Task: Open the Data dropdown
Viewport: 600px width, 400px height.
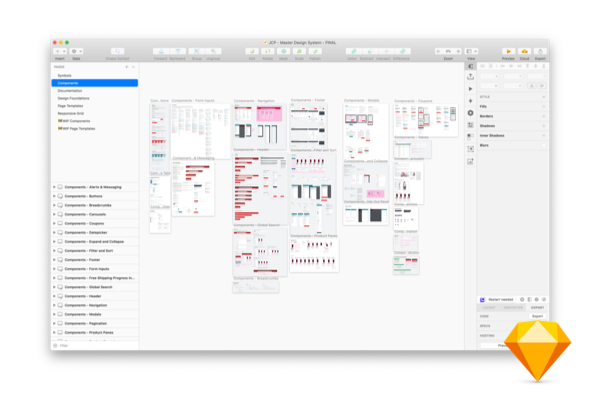Action: [77, 51]
